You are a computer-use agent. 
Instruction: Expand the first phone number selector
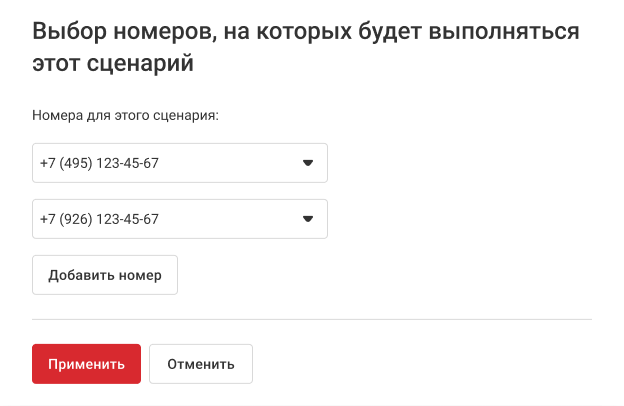(x=180, y=163)
